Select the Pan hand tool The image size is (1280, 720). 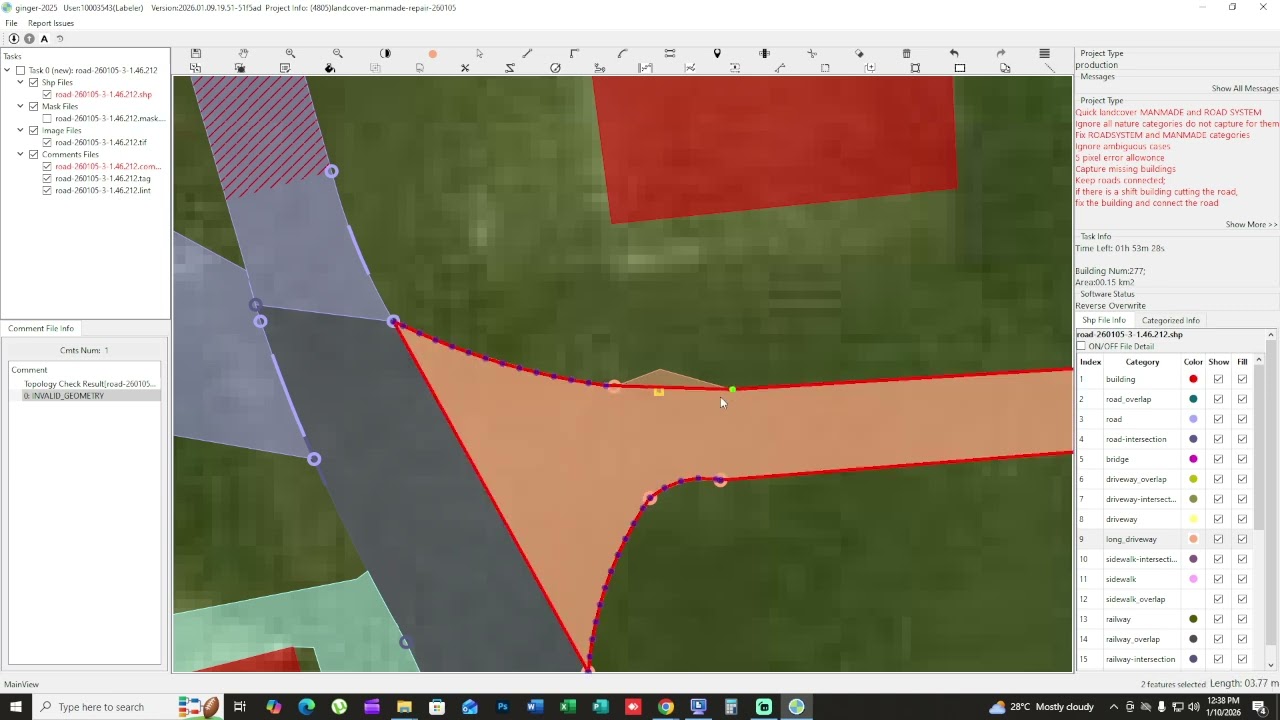tap(243, 53)
